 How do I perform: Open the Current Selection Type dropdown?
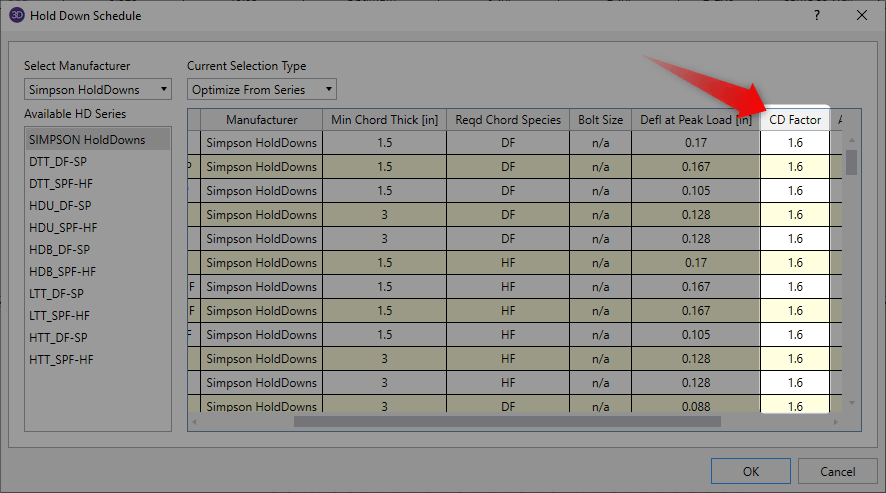pyautogui.click(x=262, y=89)
